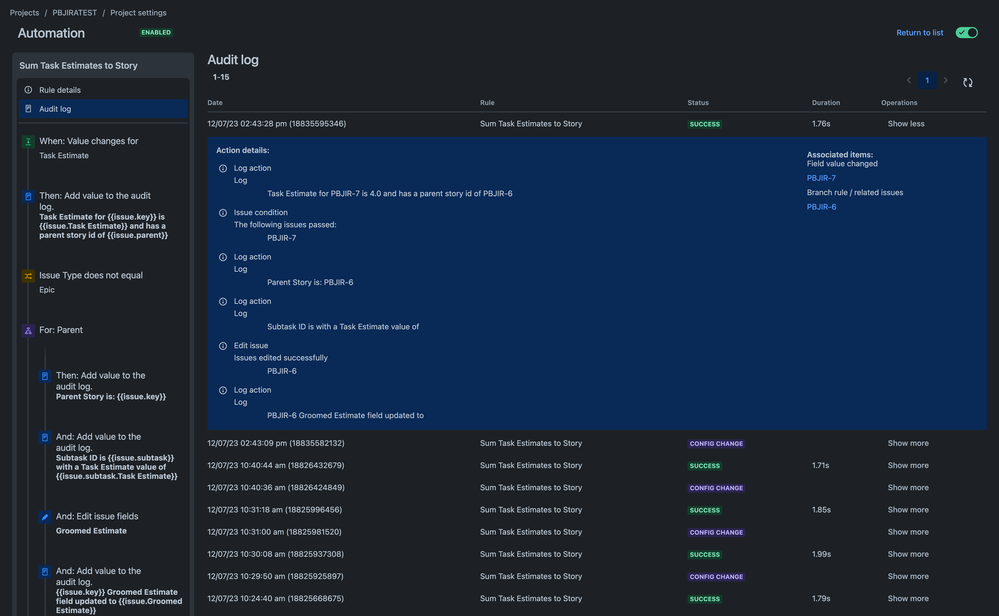Click the Edit issue info icon
The width and height of the screenshot is (999, 616).
click(x=223, y=346)
